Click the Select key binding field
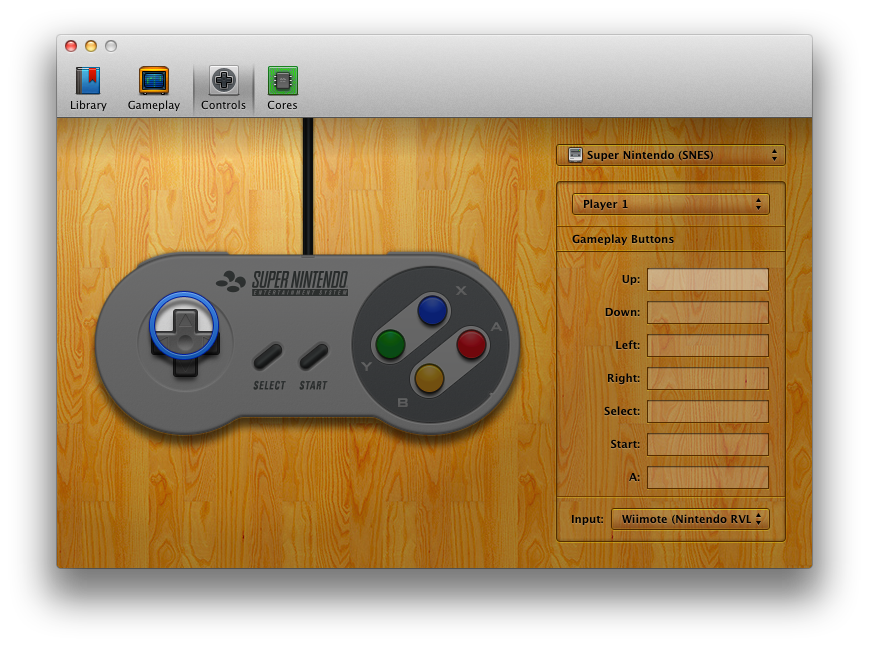Image resolution: width=869 pixels, height=647 pixels. (x=708, y=411)
